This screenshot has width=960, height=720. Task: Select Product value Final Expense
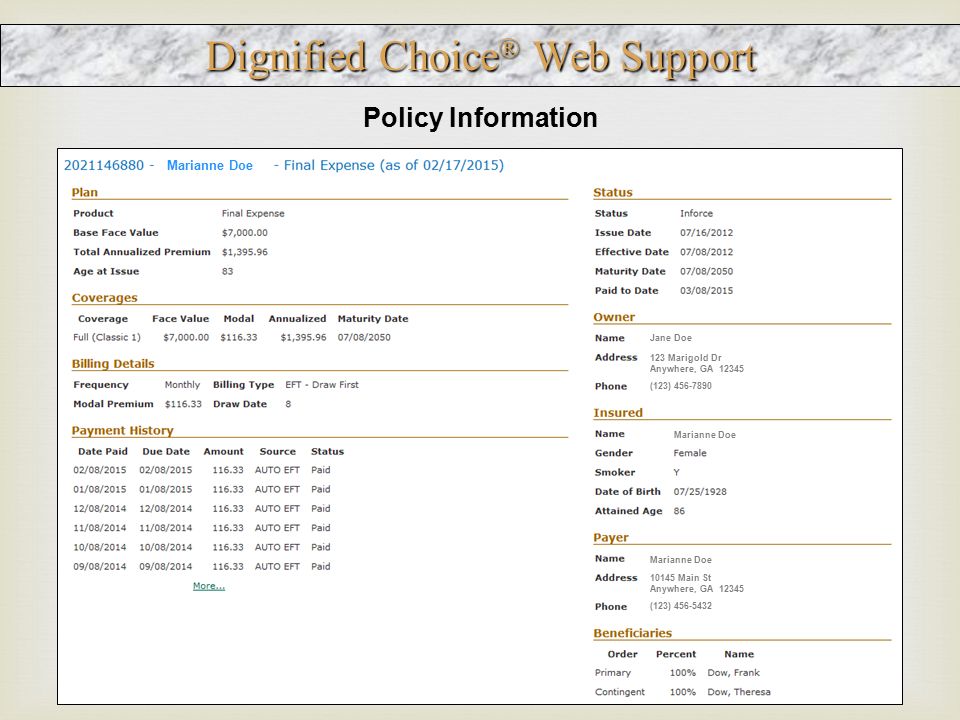(253, 214)
